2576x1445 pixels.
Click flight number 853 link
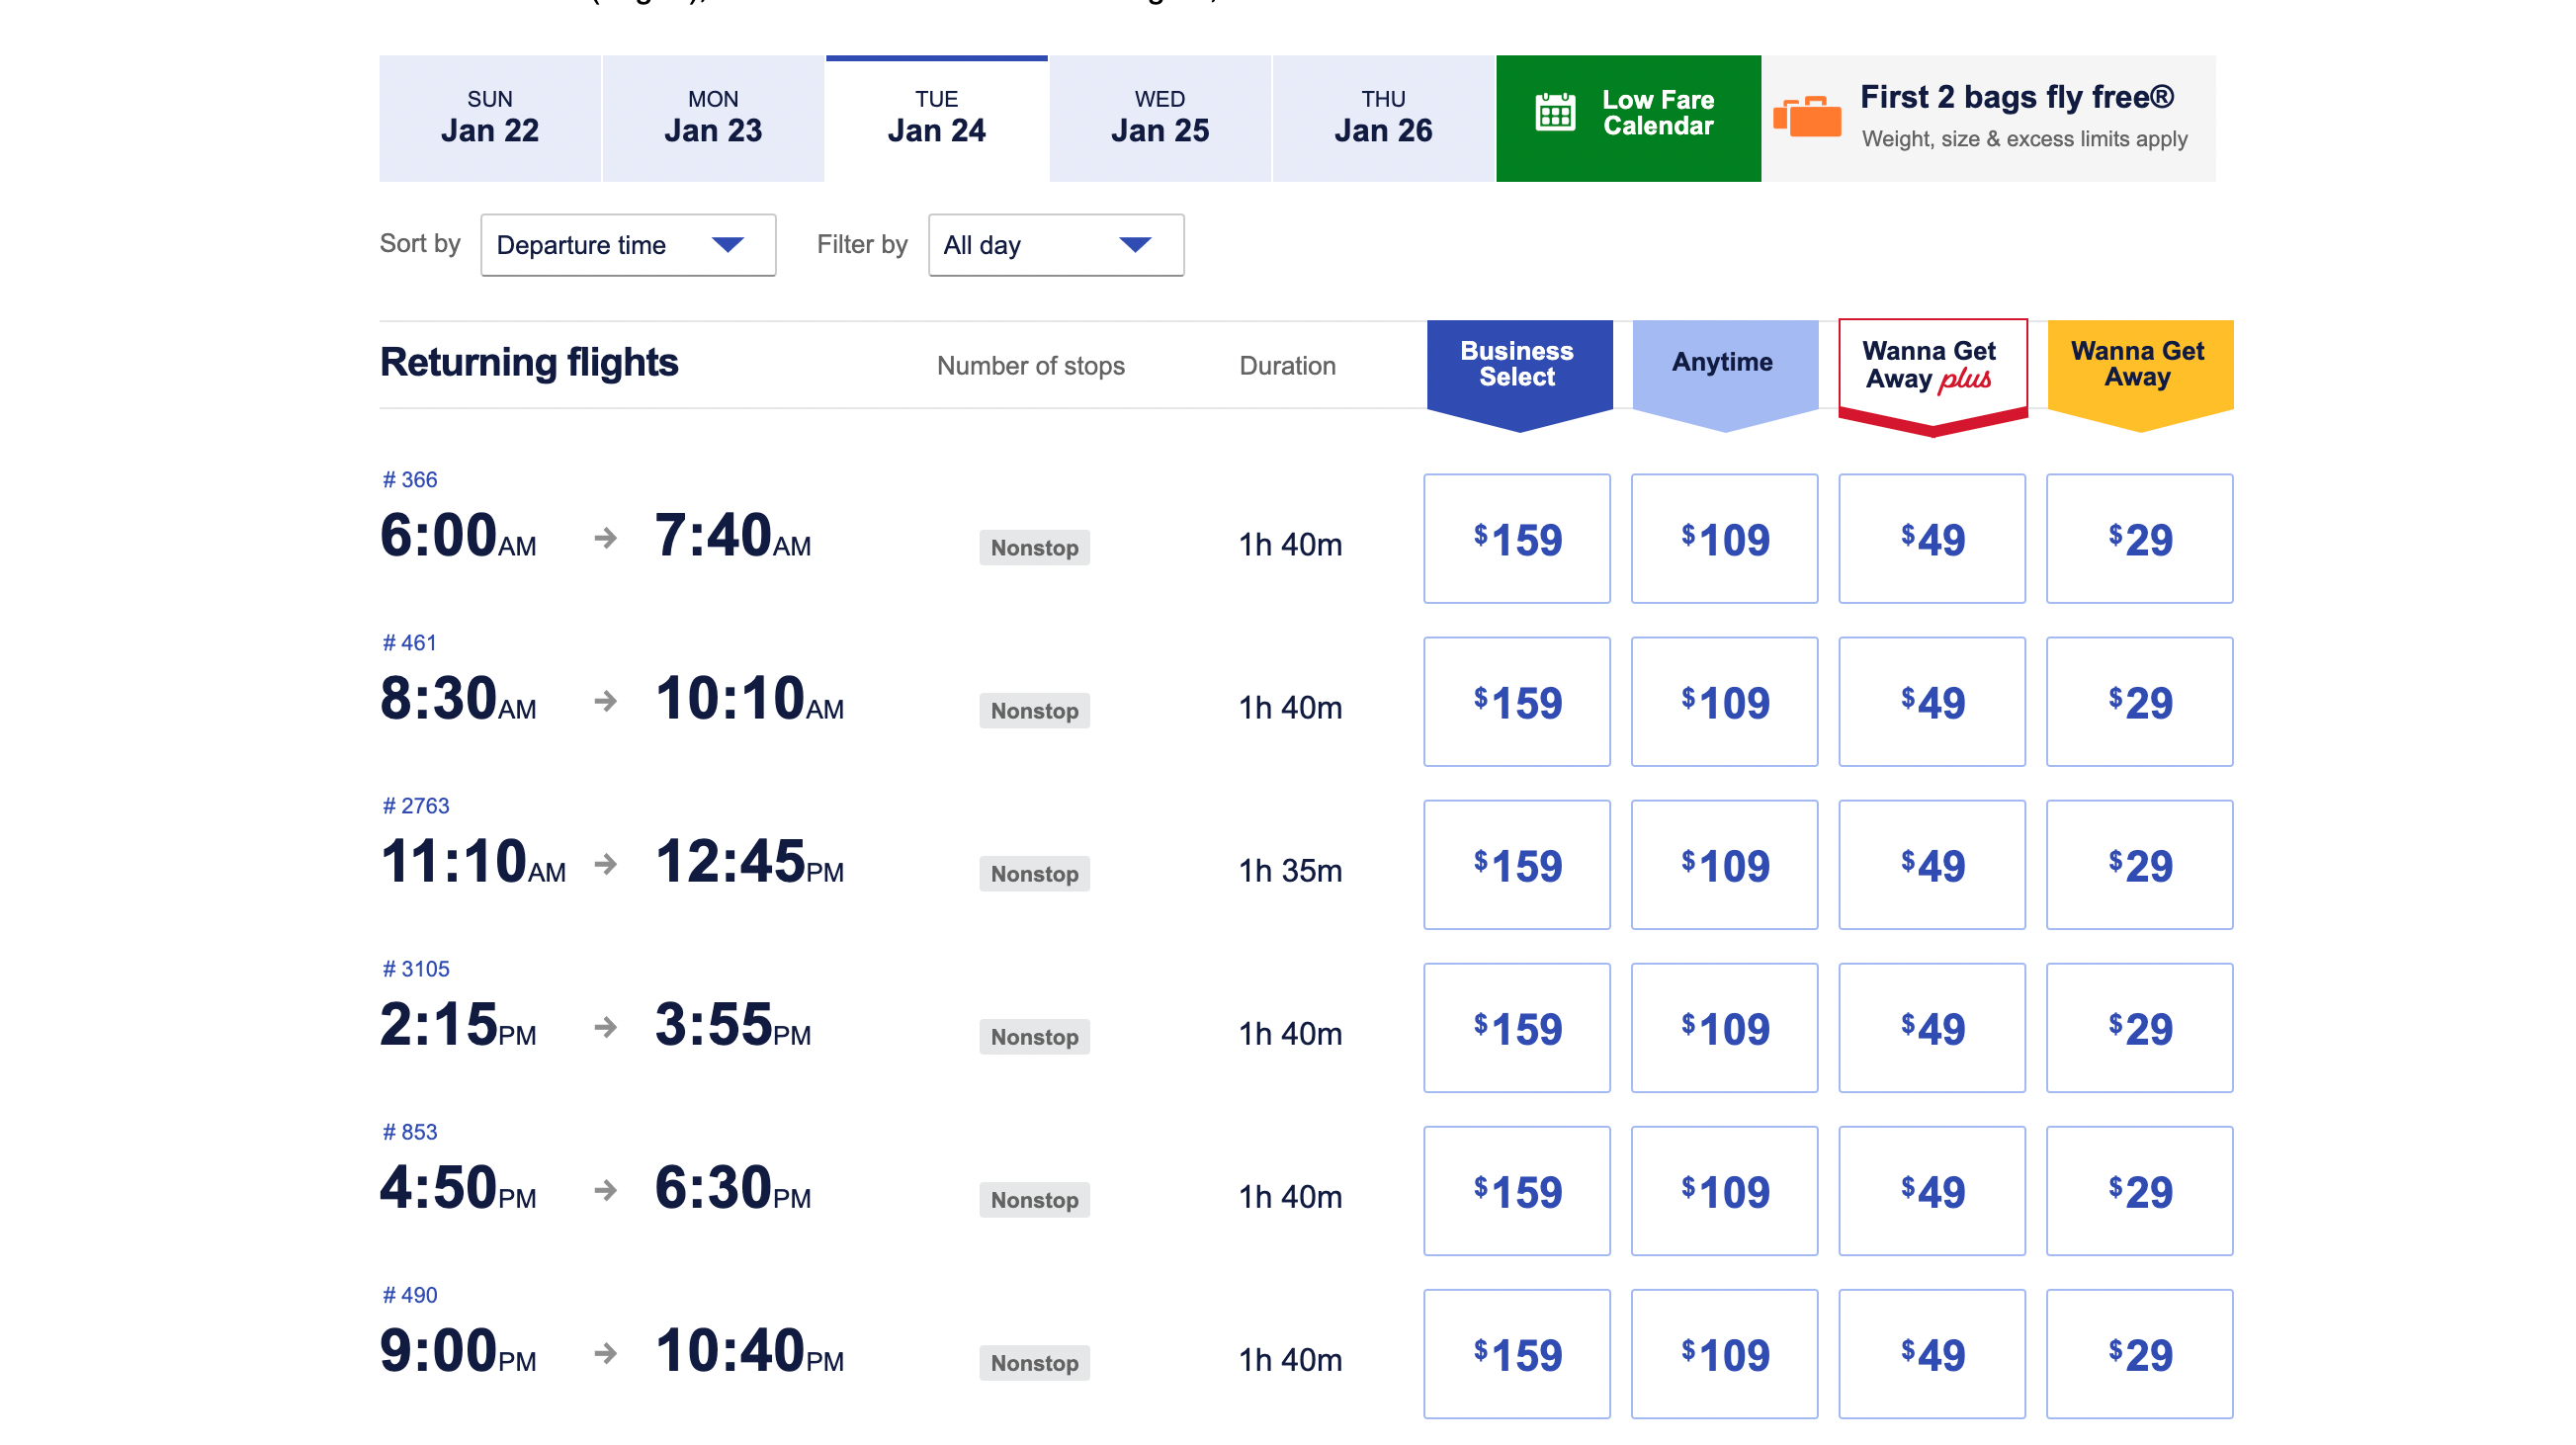click(410, 1132)
